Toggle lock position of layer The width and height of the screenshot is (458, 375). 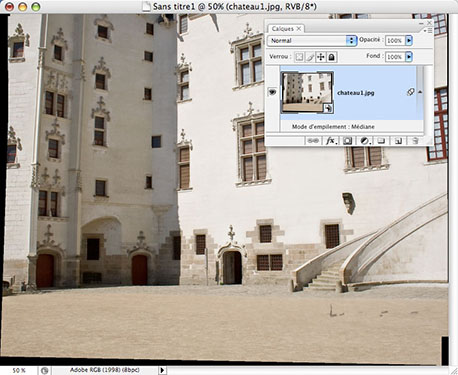point(321,57)
